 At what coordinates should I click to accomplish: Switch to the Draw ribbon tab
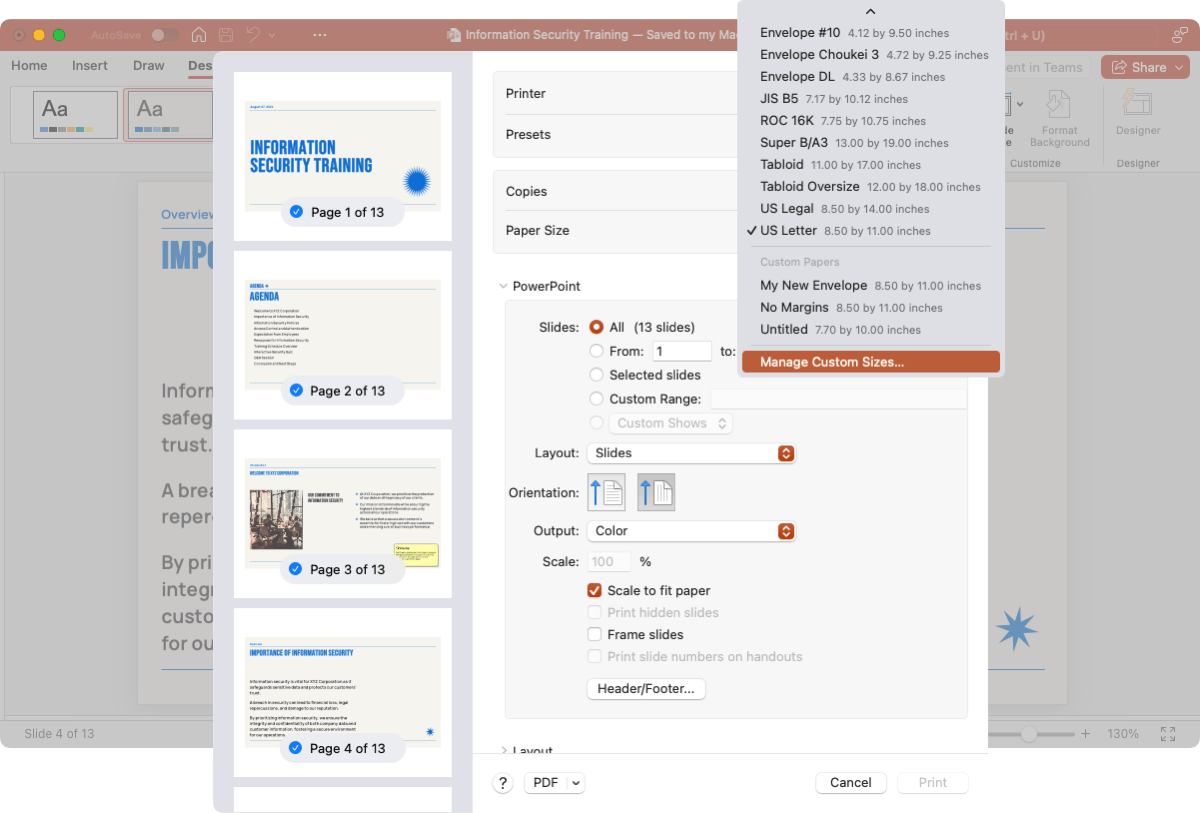tap(148, 66)
